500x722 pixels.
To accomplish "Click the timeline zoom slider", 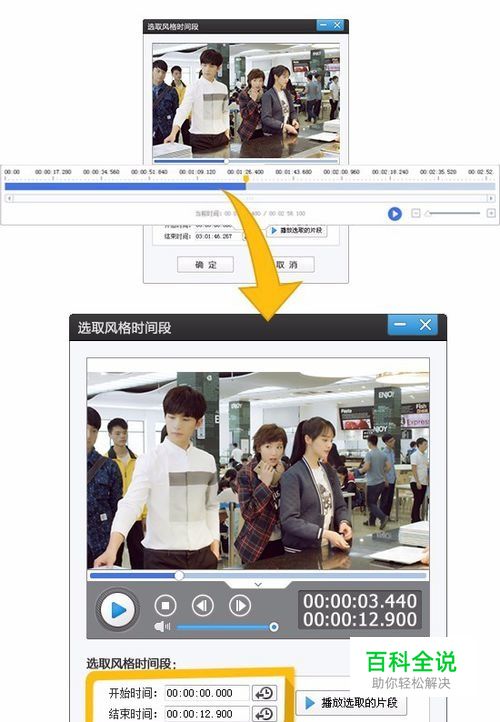I will click(x=453, y=213).
